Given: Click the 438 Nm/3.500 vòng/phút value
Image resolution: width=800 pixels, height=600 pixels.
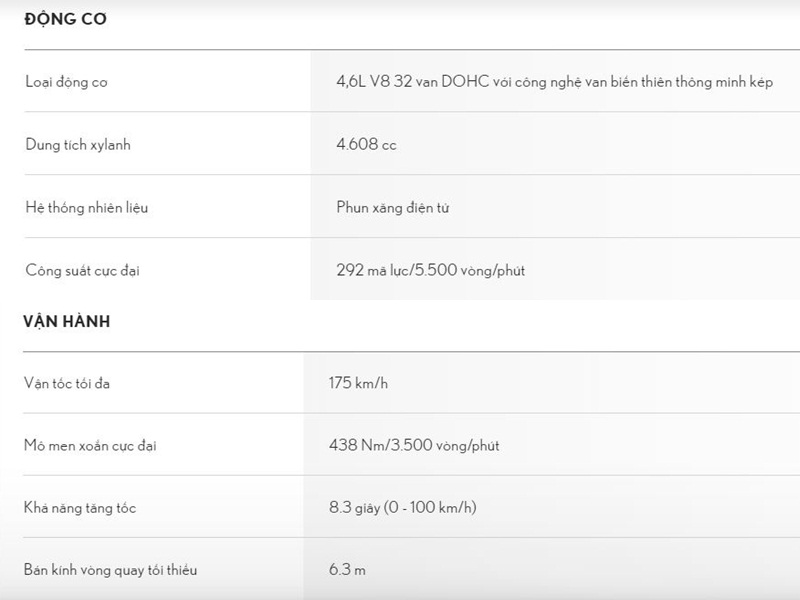Looking at the screenshot, I should point(414,445).
